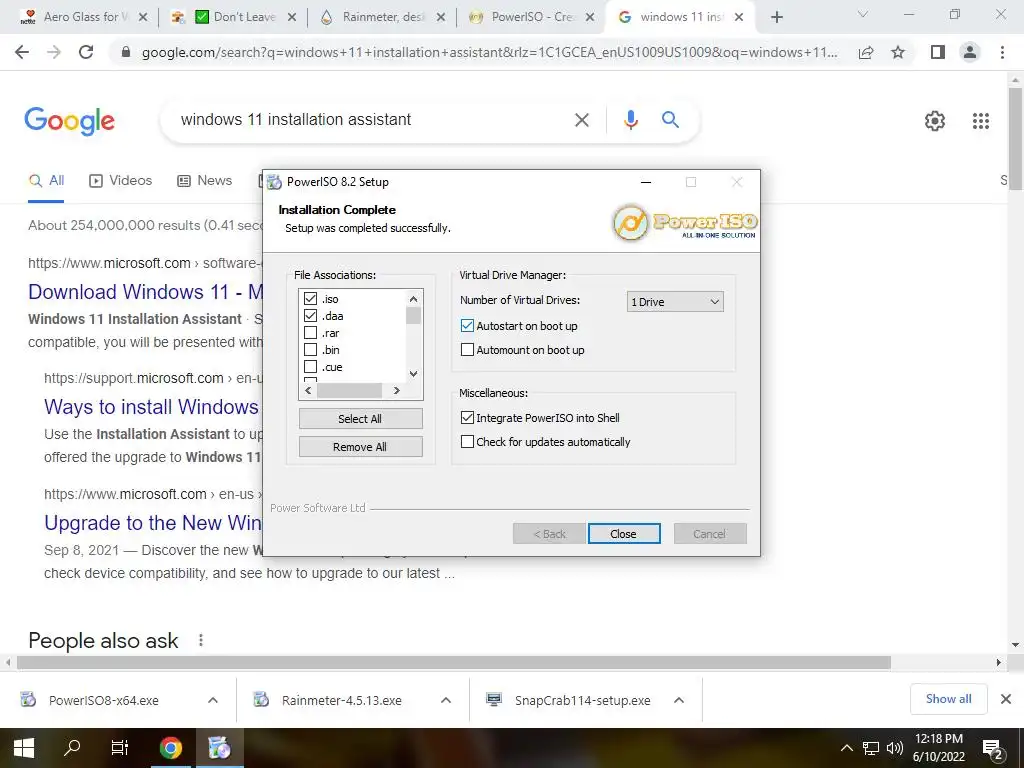Uncheck the .iso file association
Viewport: 1024px width, 768px height.
coord(310,299)
